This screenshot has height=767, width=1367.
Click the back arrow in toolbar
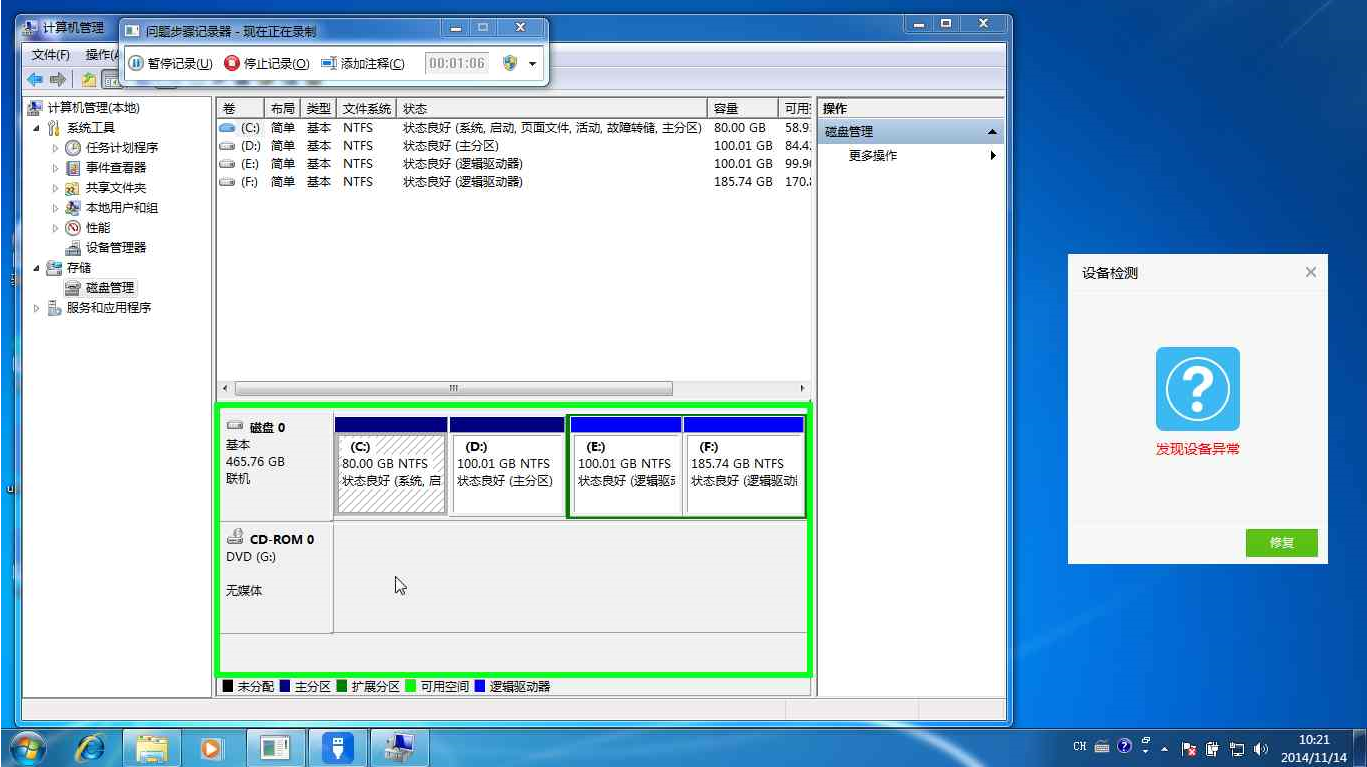35,80
